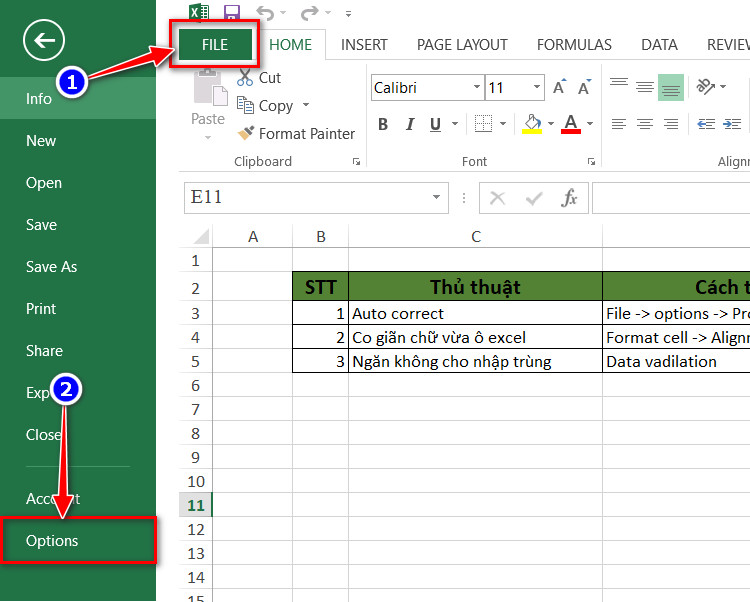Open Customize Quick Access Toolbar dropdown

349,14
